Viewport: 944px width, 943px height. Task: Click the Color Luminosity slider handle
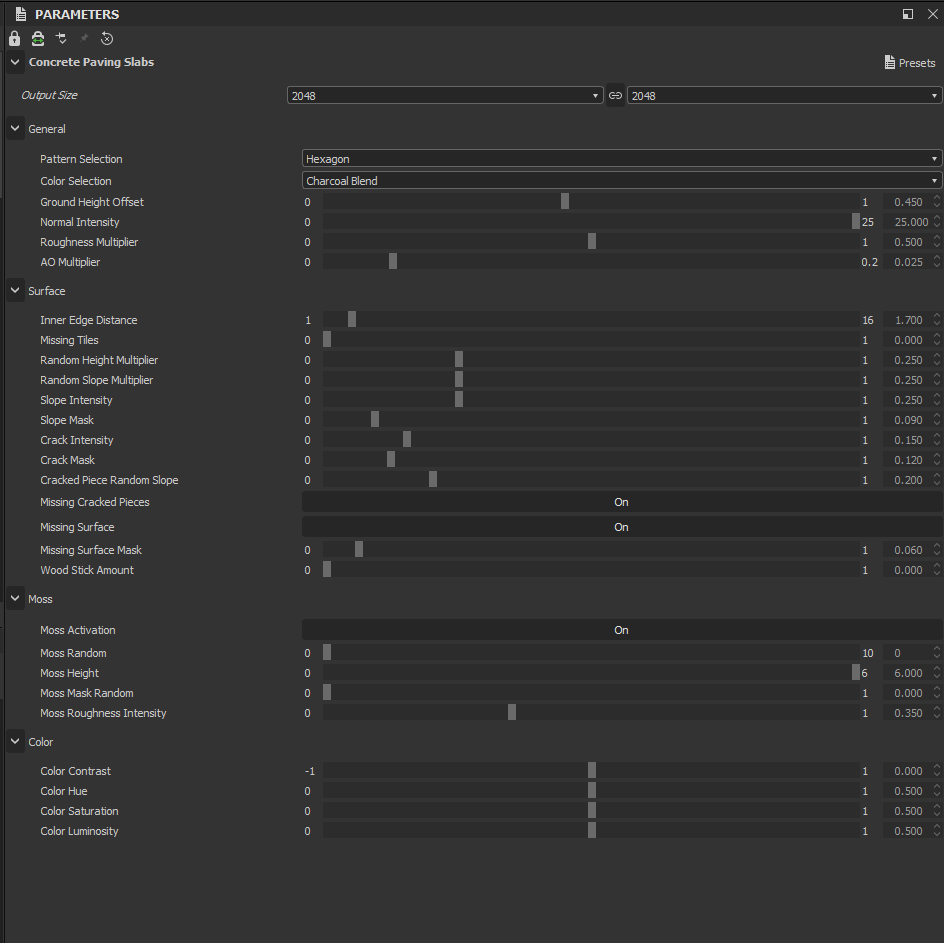pyautogui.click(x=592, y=830)
